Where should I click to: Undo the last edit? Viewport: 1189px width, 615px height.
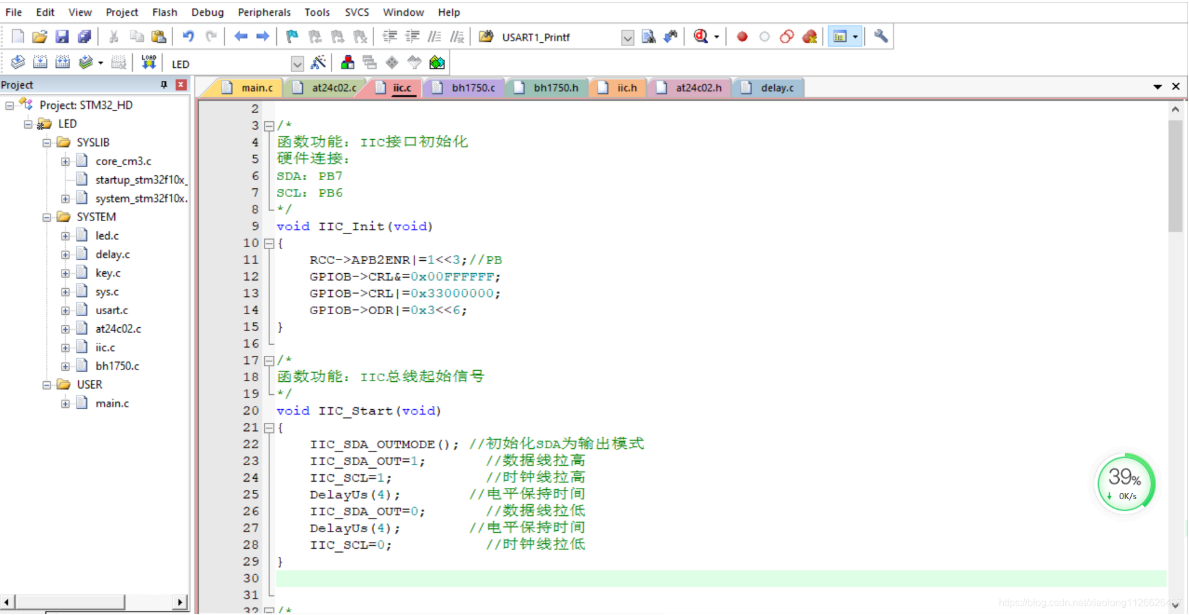pyautogui.click(x=189, y=36)
